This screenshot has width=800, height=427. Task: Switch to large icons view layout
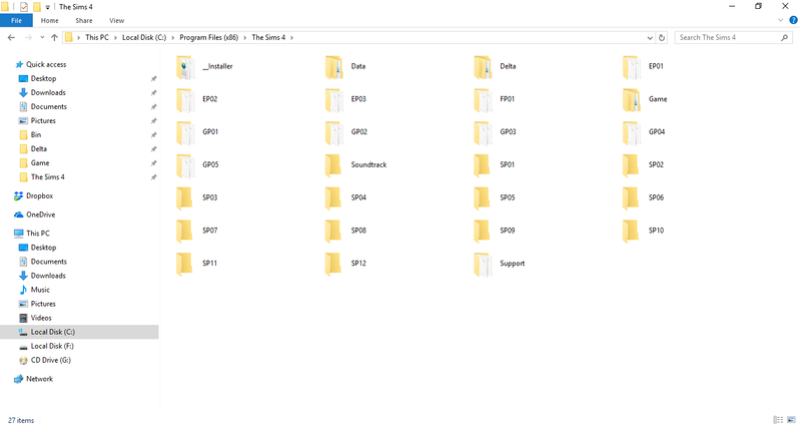point(791,420)
